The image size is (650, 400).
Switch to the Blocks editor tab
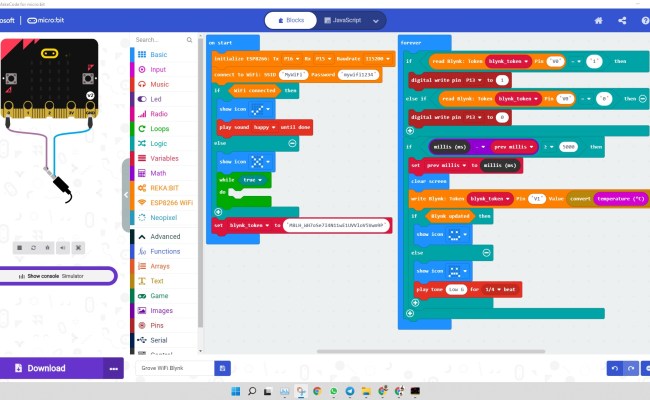[x=291, y=20]
